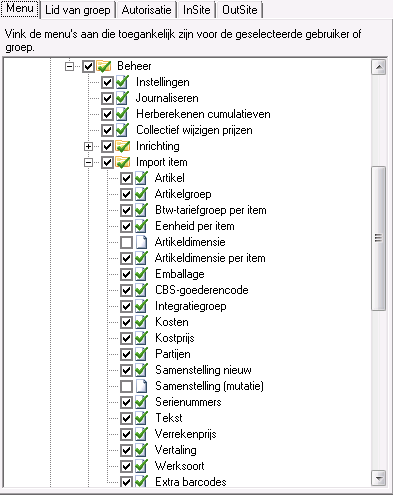Select the Extra barcodes label
The width and height of the screenshot is (393, 495).
(191, 482)
